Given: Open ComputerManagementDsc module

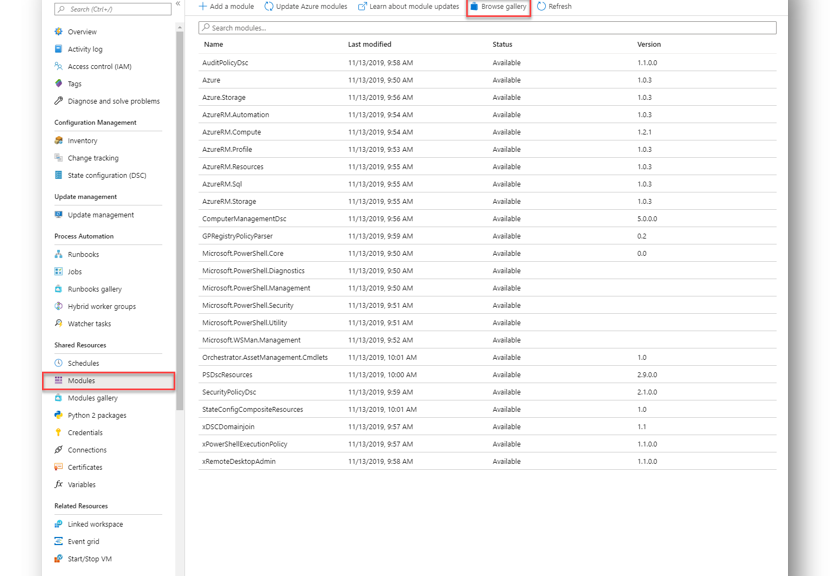Looking at the screenshot, I should (x=487, y=218).
